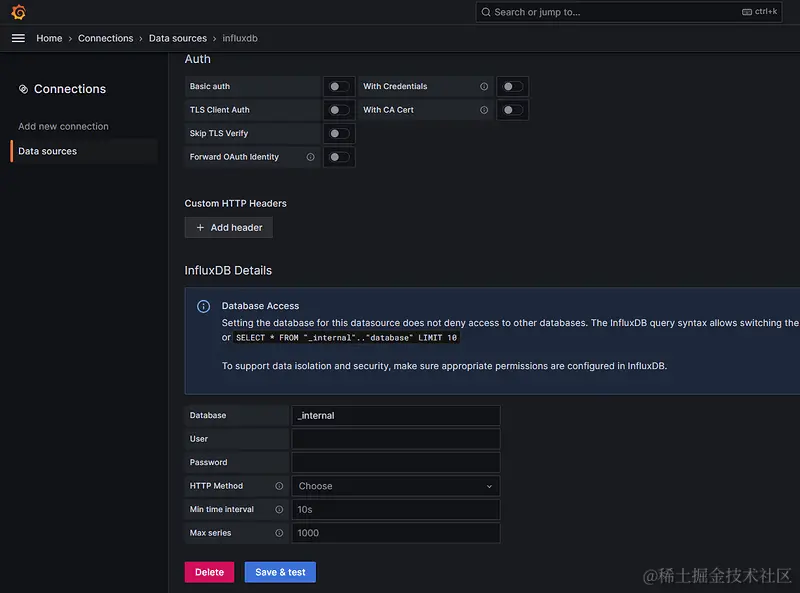Click the Min time interval info icon
Image resolution: width=800 pixels, height=593 pixels.
[x=279, y=510]
